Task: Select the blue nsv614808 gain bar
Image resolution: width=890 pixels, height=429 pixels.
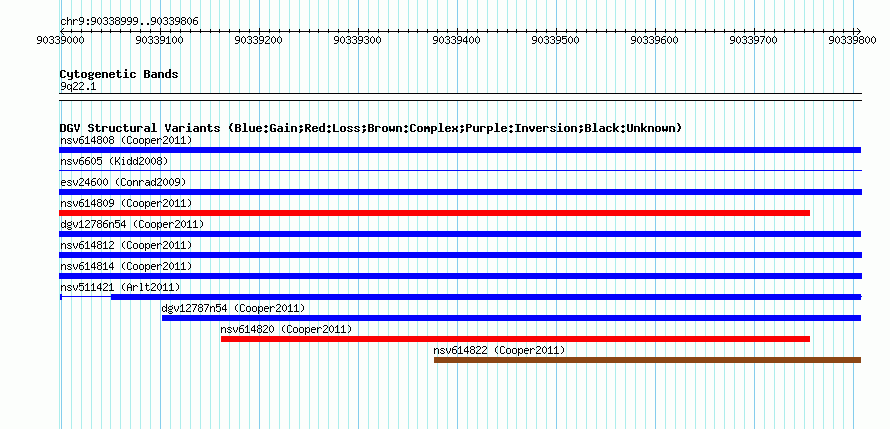Action: (x=460, y=150)
